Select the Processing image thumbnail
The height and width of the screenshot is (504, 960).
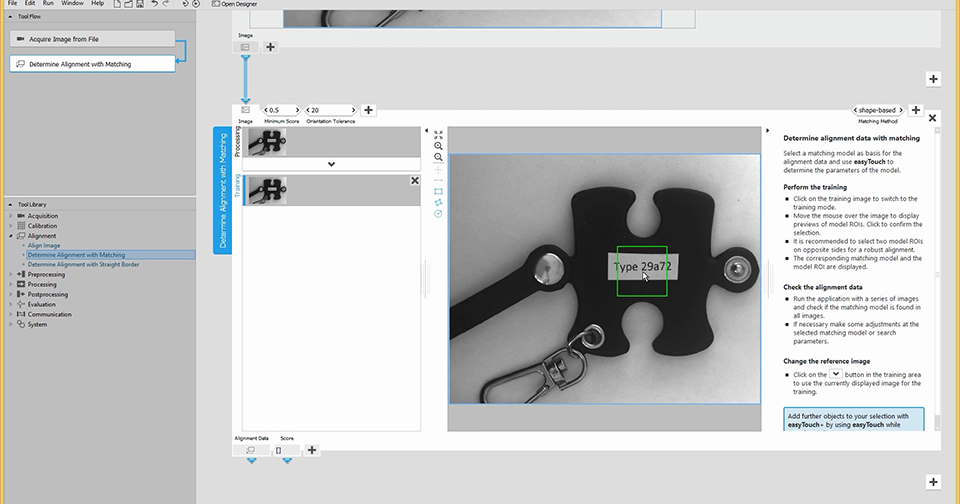pos(268,142)
